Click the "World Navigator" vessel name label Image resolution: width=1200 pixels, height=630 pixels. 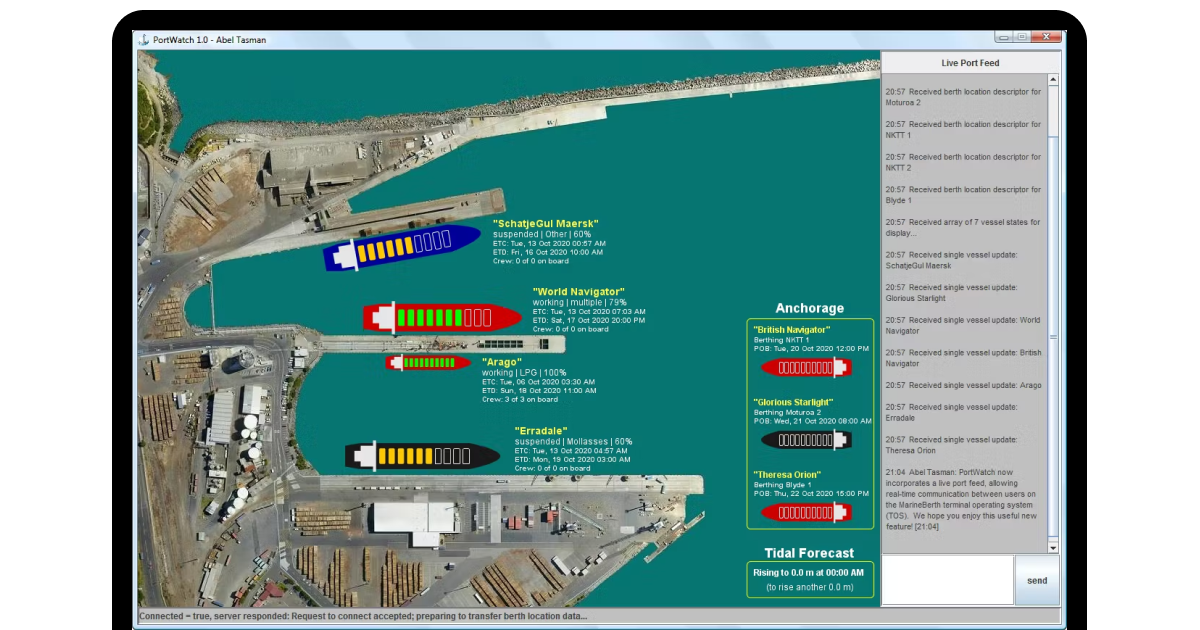point(578,292)
